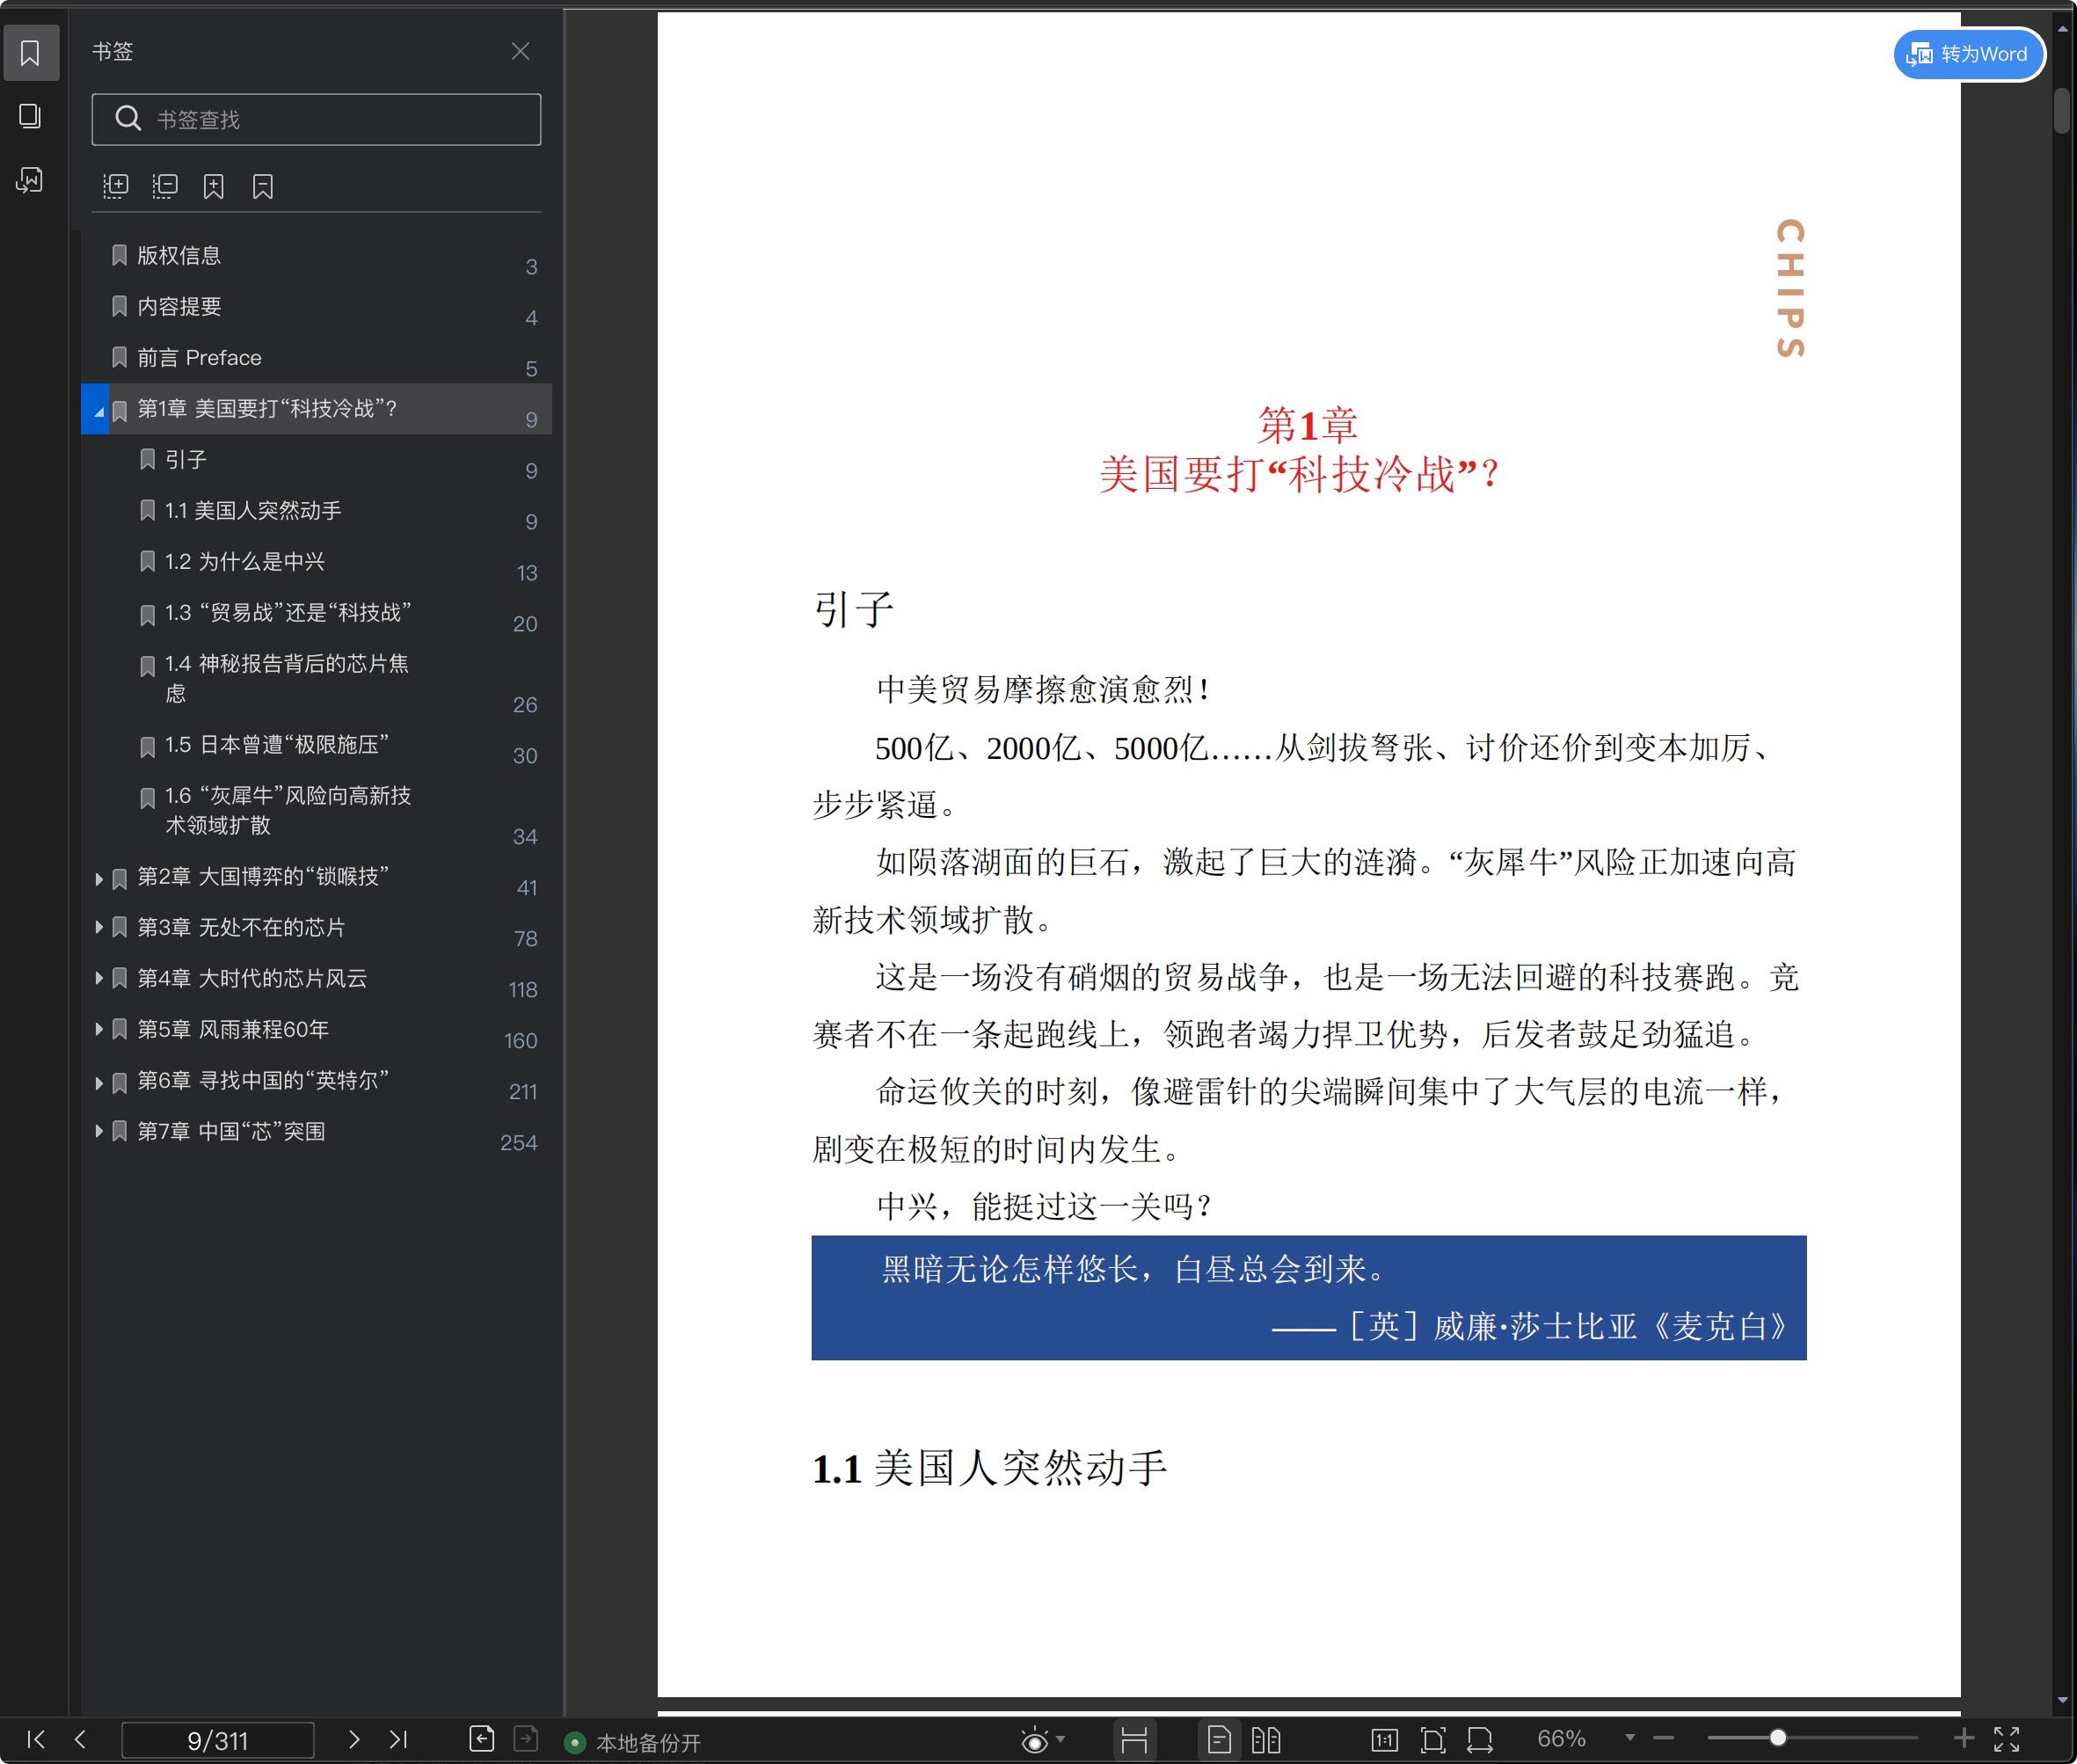Image resolution: width=2077 pixels, height=1764 pixels.
Task: Click the page number field 9/311
Action: coord(218,1740)
